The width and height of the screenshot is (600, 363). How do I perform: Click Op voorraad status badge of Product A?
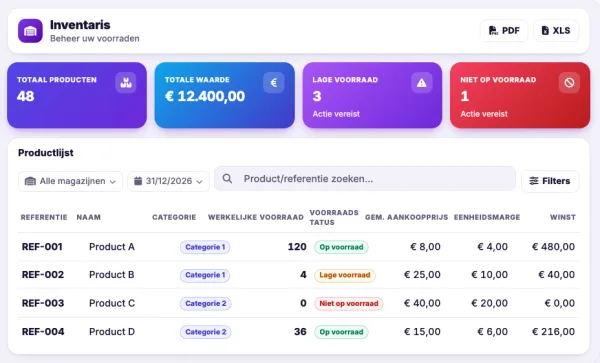pos(341,247)
